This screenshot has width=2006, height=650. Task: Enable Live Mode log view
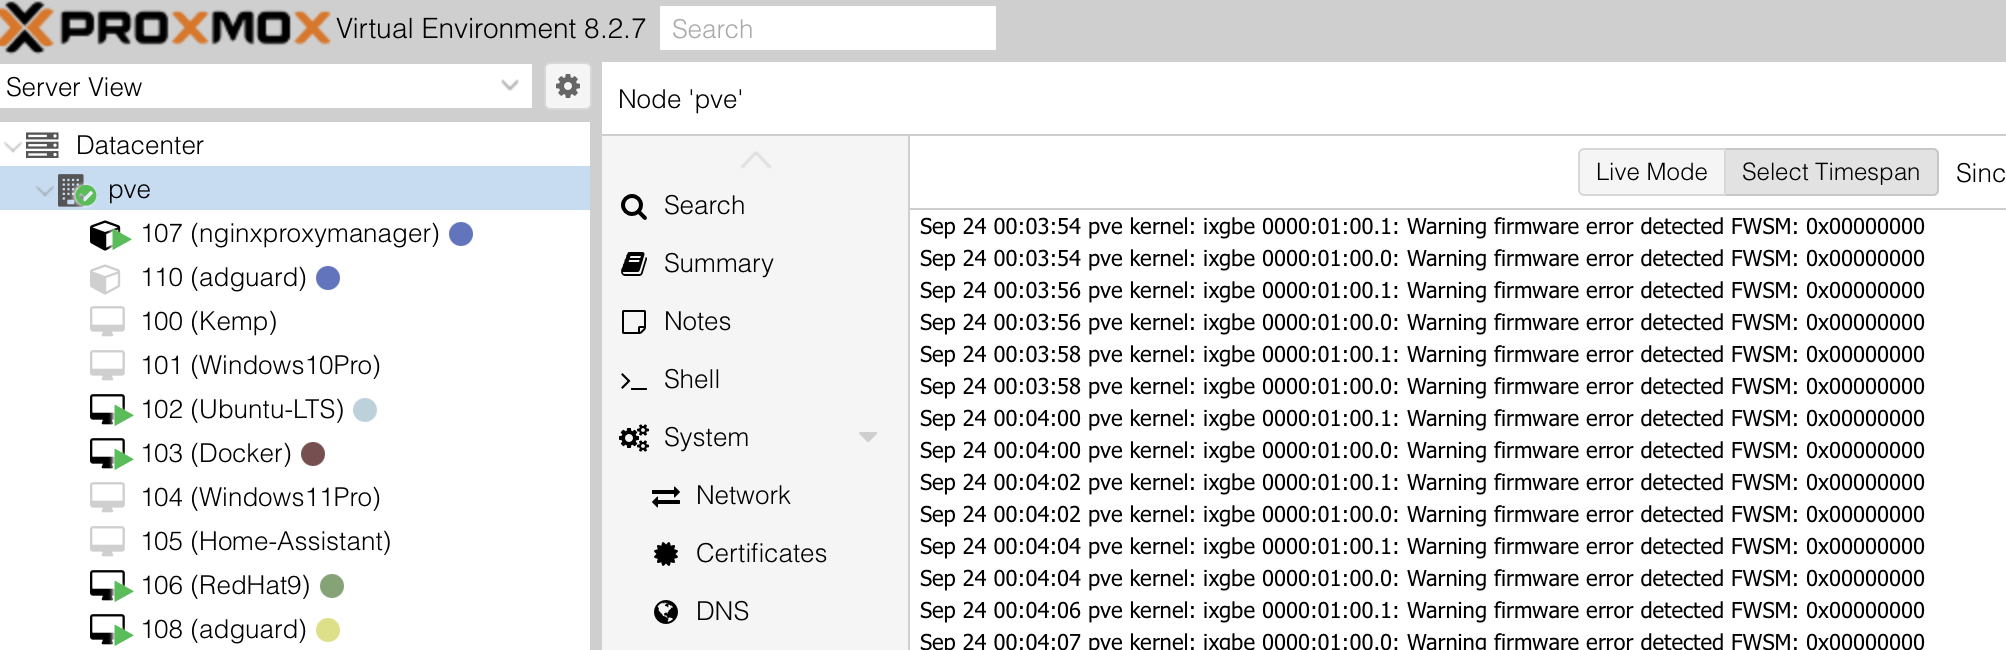coord(1651,172)
